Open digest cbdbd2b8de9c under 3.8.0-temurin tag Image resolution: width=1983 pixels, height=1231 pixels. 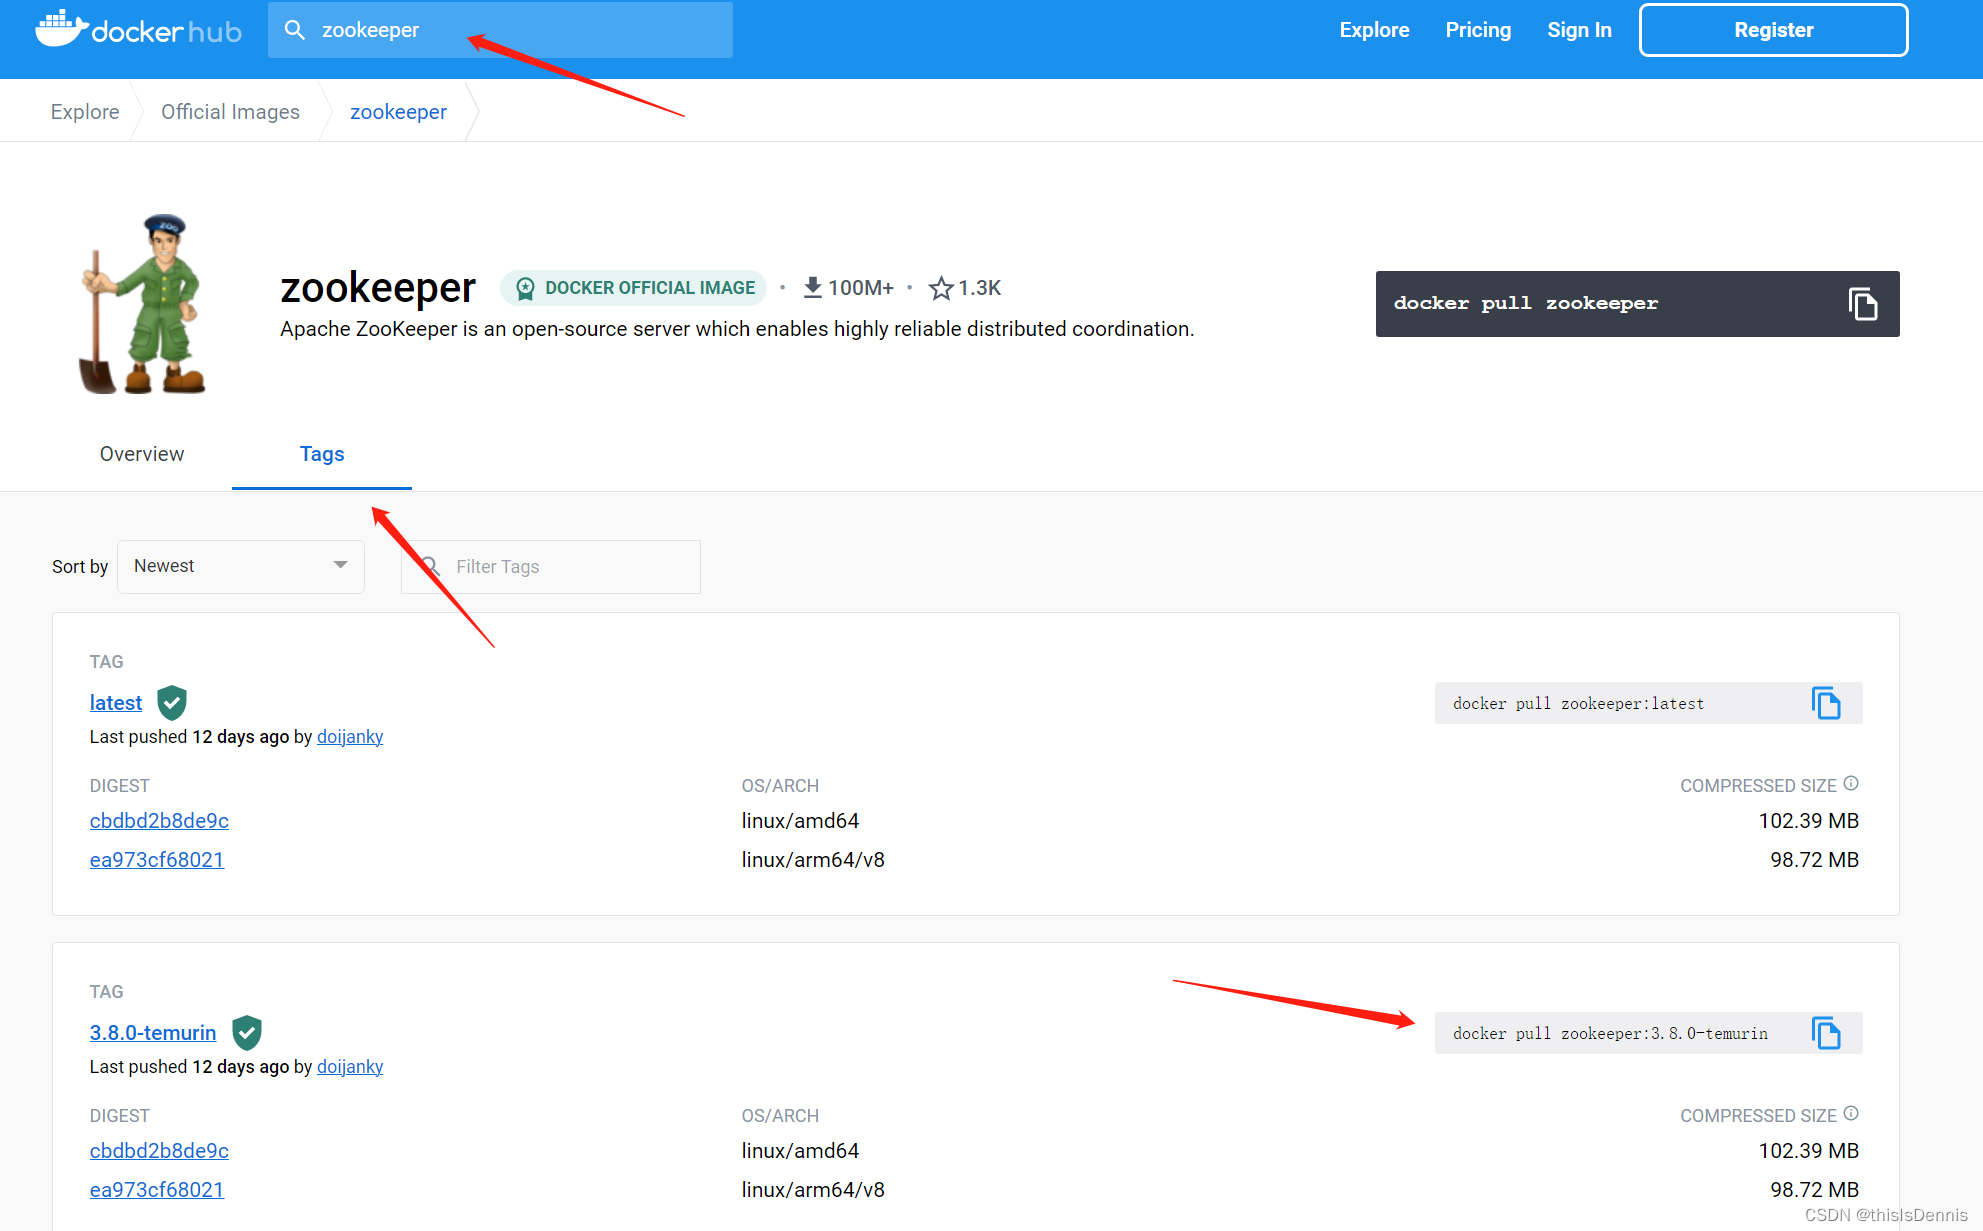pyautogui.click(x=159, y=1151)
